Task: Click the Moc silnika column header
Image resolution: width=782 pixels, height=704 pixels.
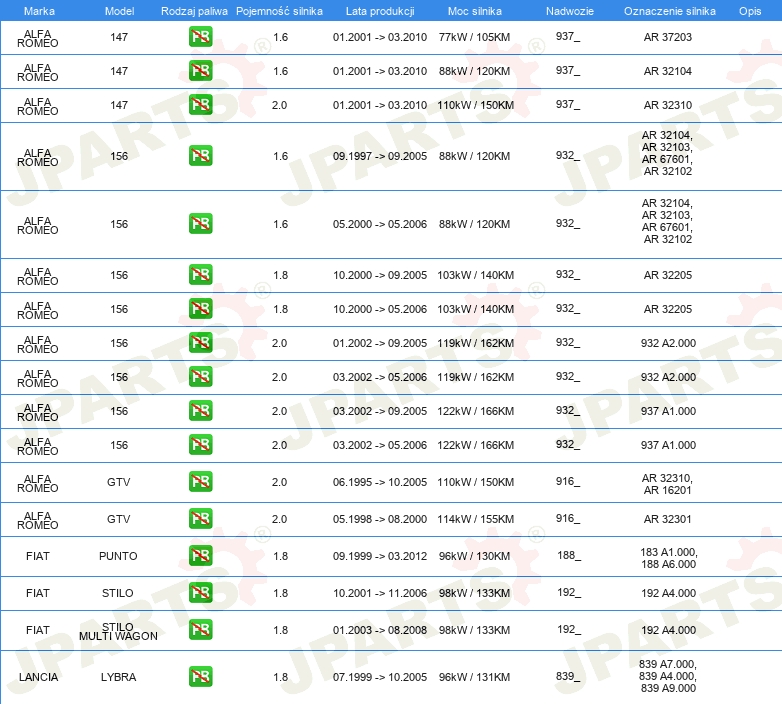Action: [475, 10]
